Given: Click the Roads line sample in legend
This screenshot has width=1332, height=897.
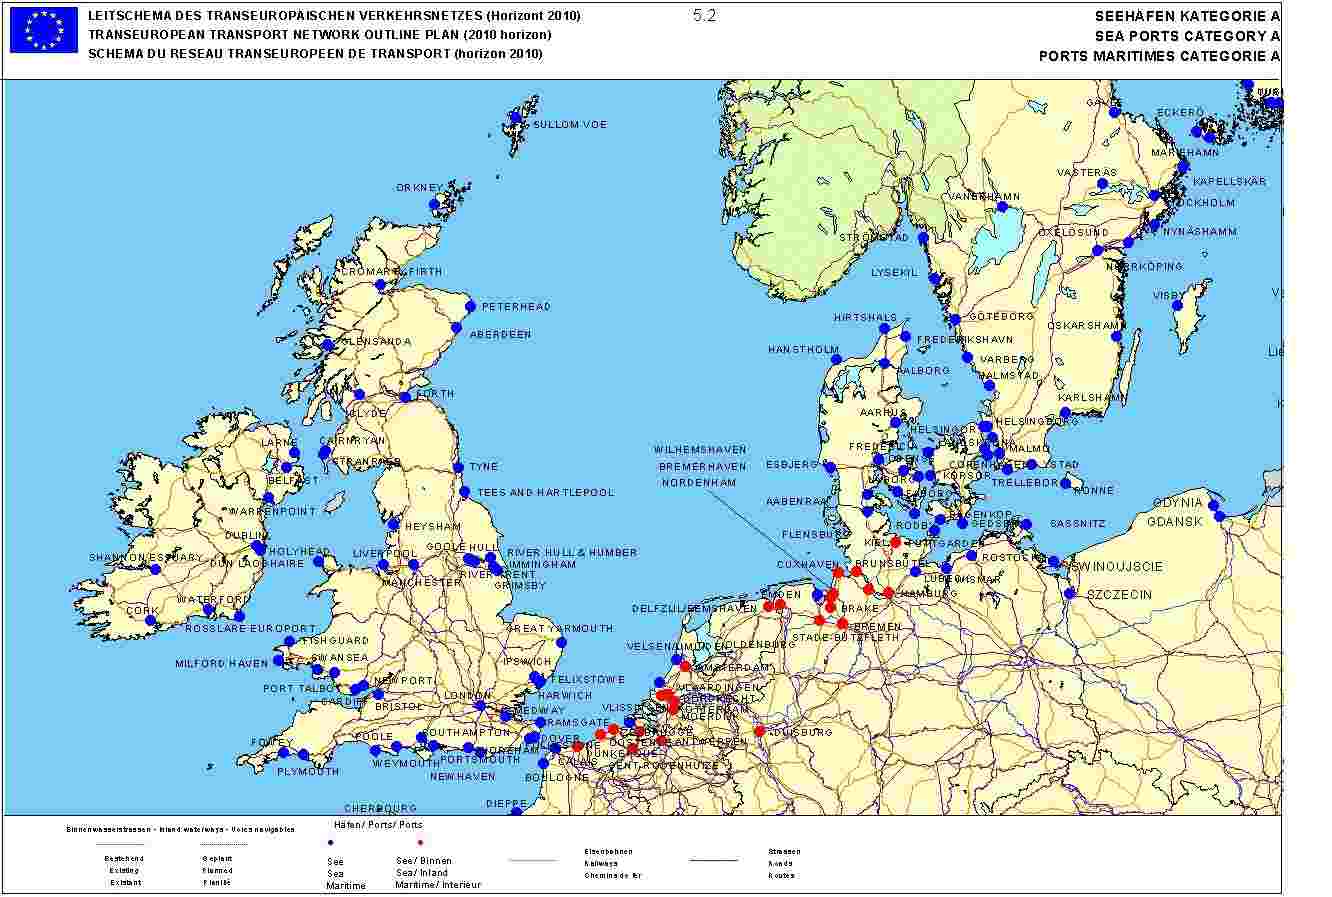Looking at the screenshot, I should (x=712, y=860).
